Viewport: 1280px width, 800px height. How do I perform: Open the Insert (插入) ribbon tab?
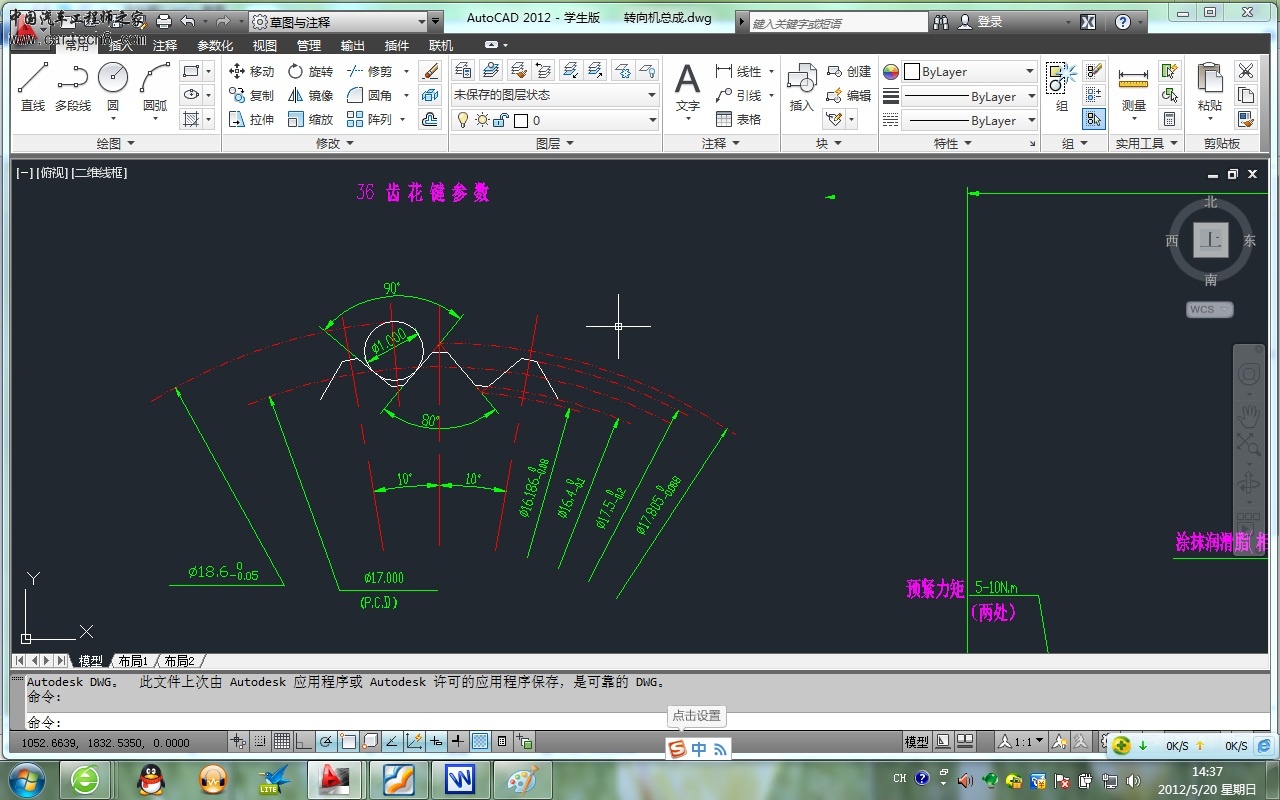[120, 45]
